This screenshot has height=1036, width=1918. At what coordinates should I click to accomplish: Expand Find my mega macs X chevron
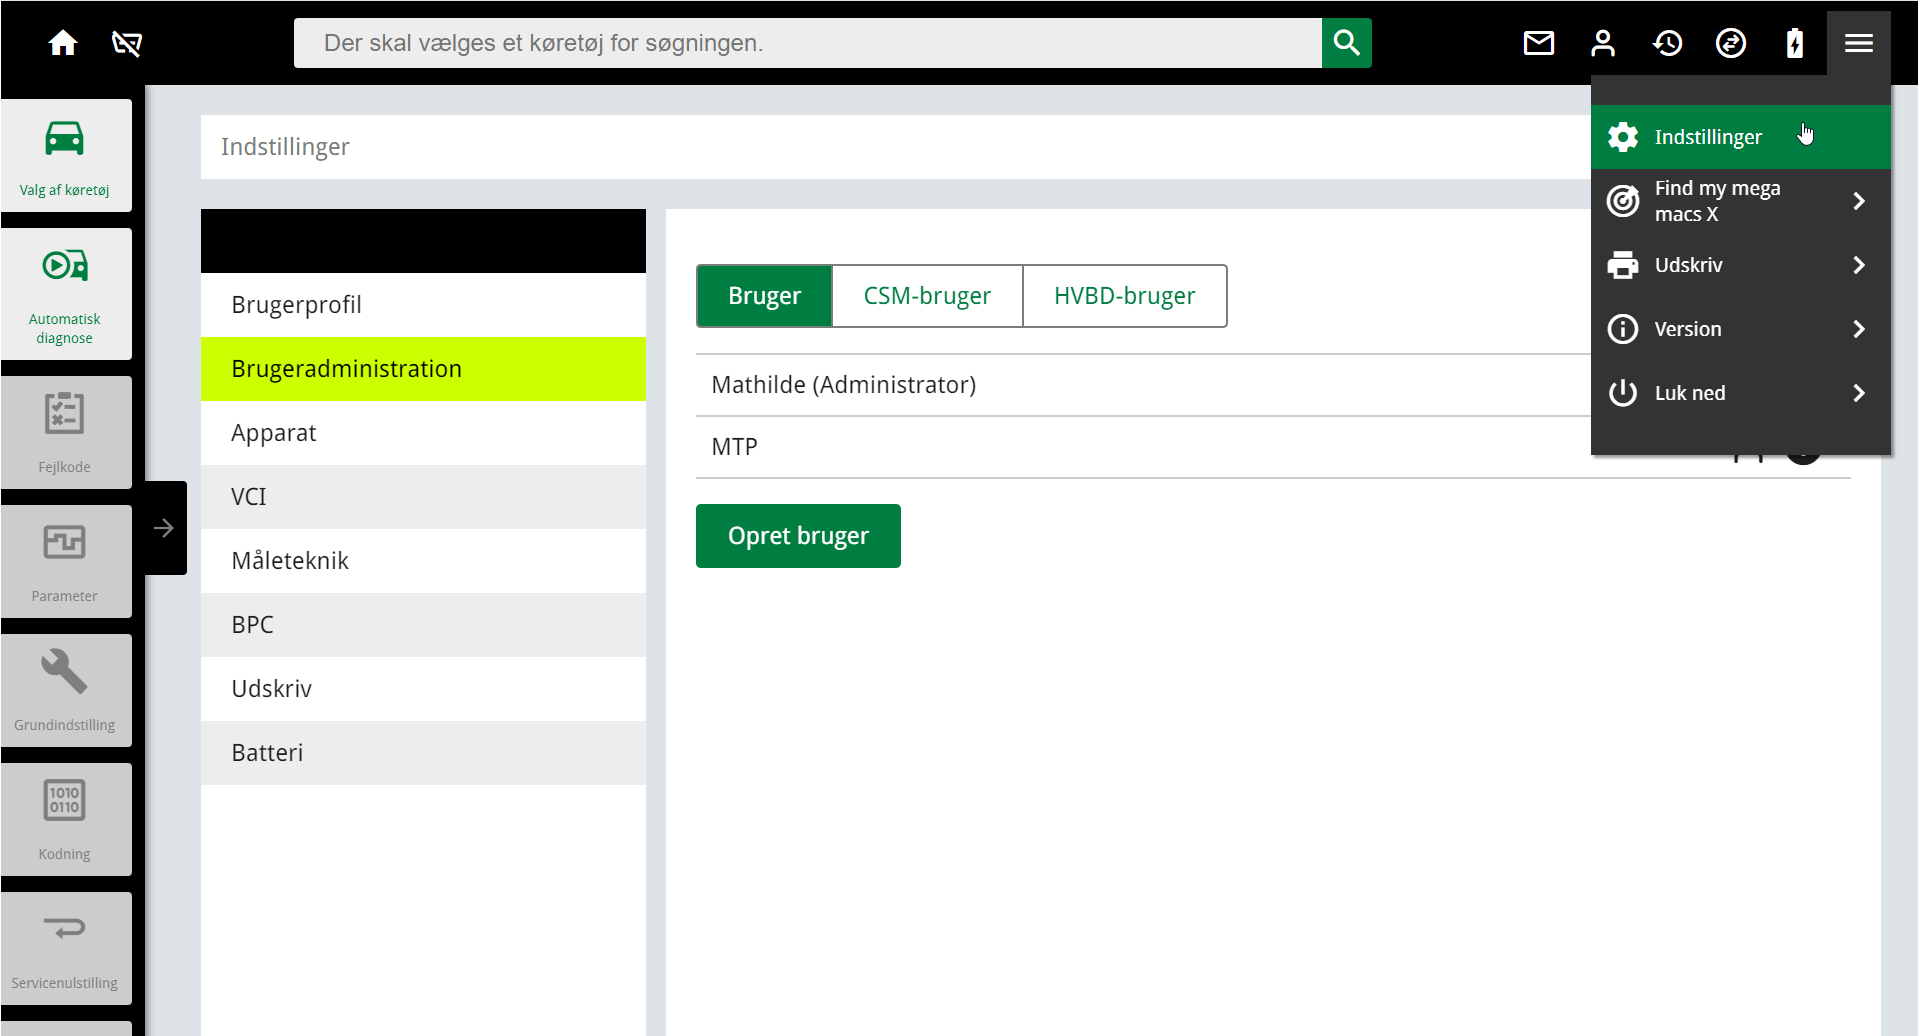[x=1859, y=201]
